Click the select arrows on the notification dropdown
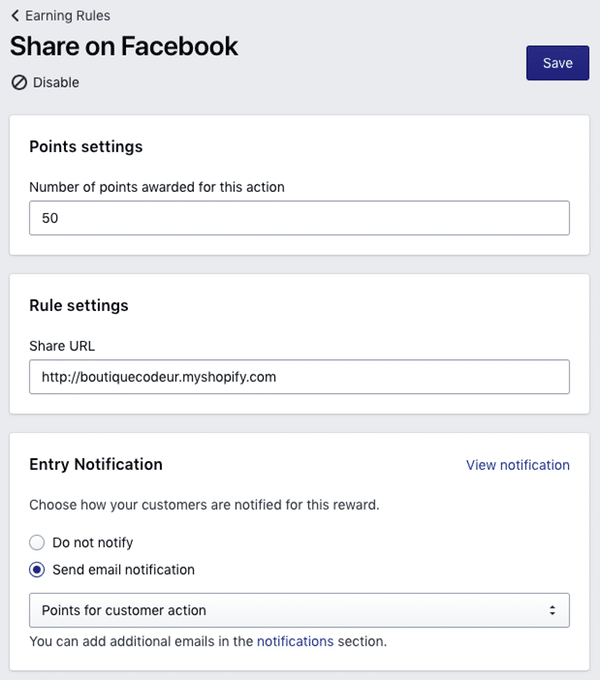Screen dimensions: 600x680 tap(552, 610)
